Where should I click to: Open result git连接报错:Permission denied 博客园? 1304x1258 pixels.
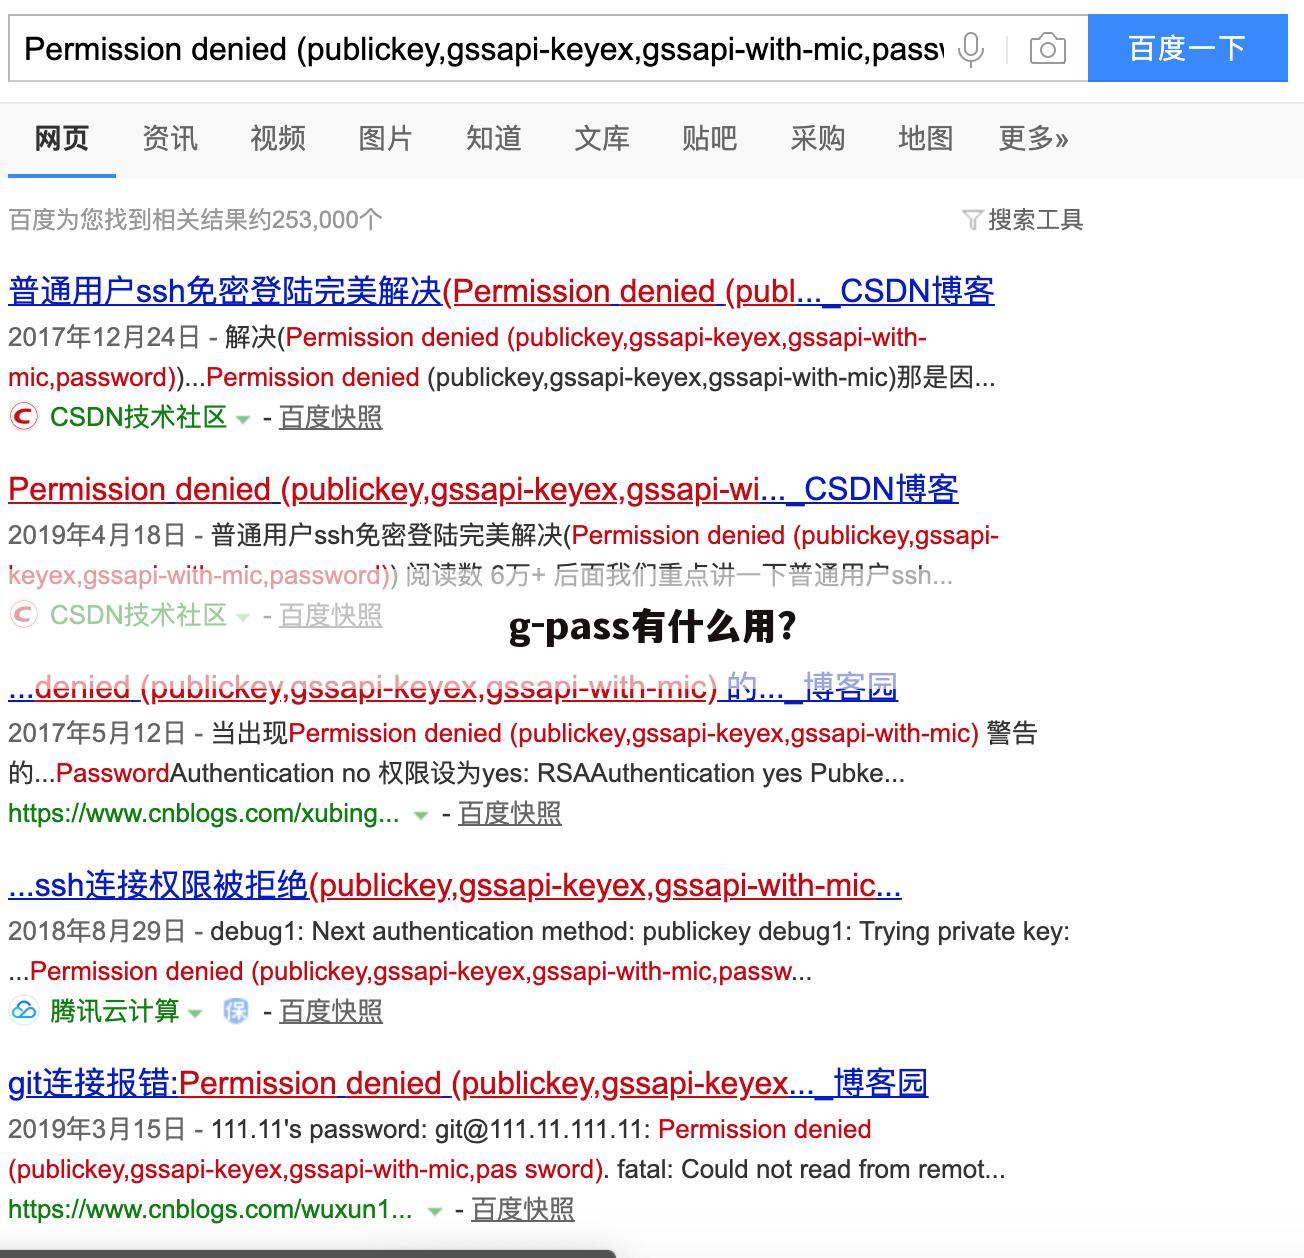point(468,1083)
